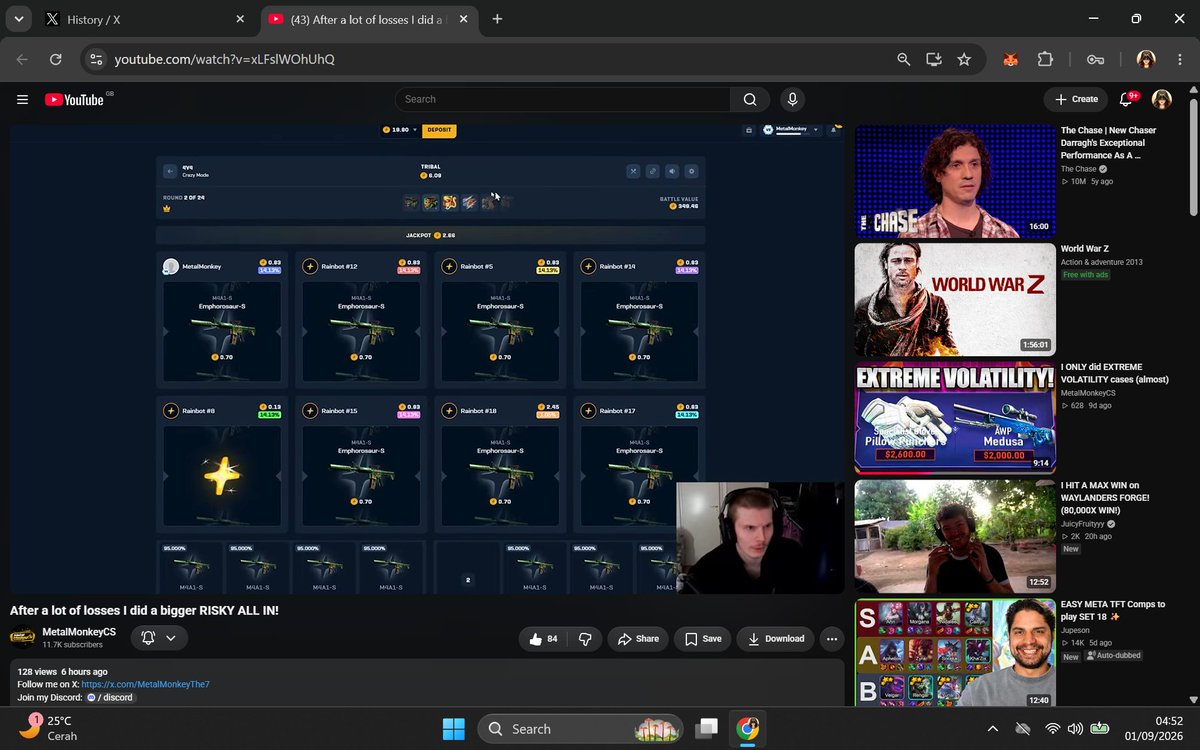Screen dimensions: 1200x750
Task: Download the video
Action: coord(776,639)
